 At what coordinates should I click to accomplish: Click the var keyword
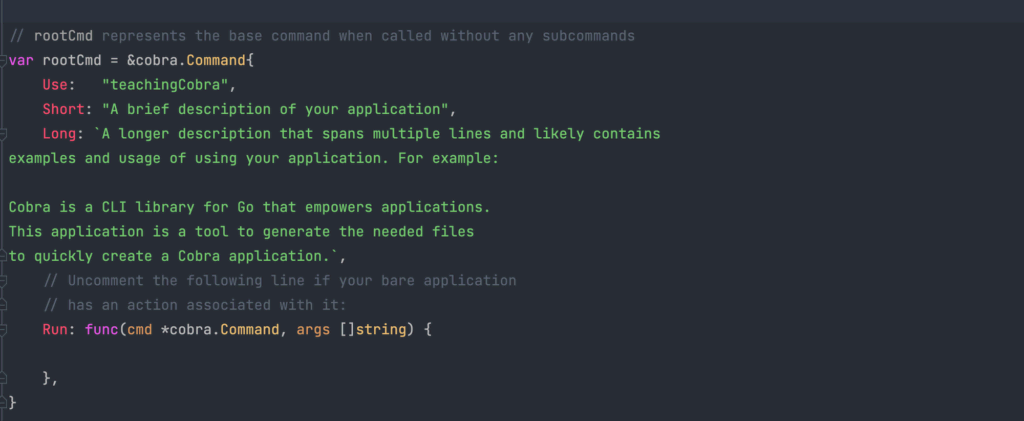click(x=21, y=60)
